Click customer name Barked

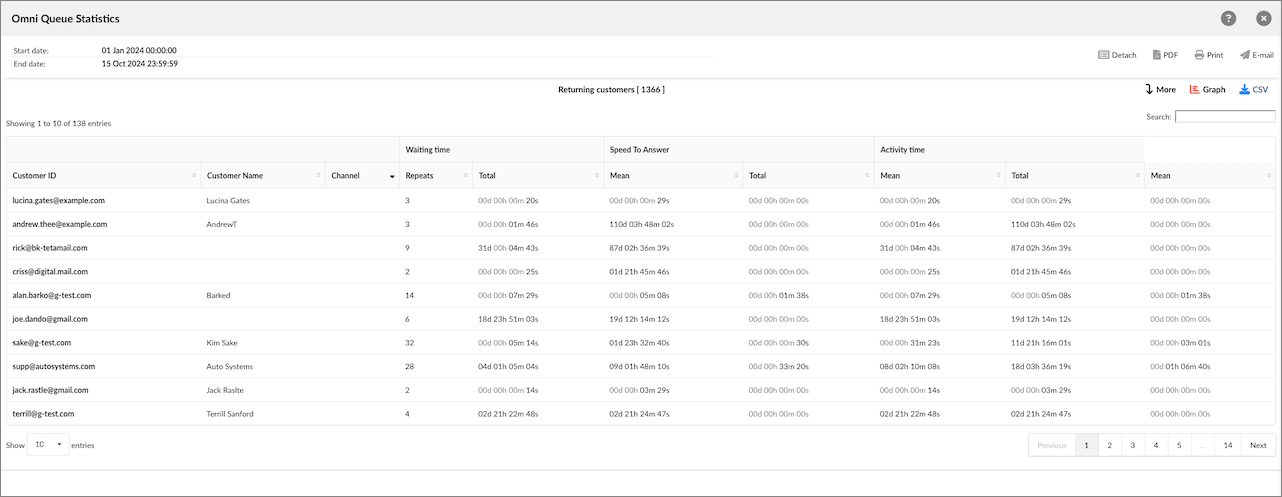coord(218,295)
